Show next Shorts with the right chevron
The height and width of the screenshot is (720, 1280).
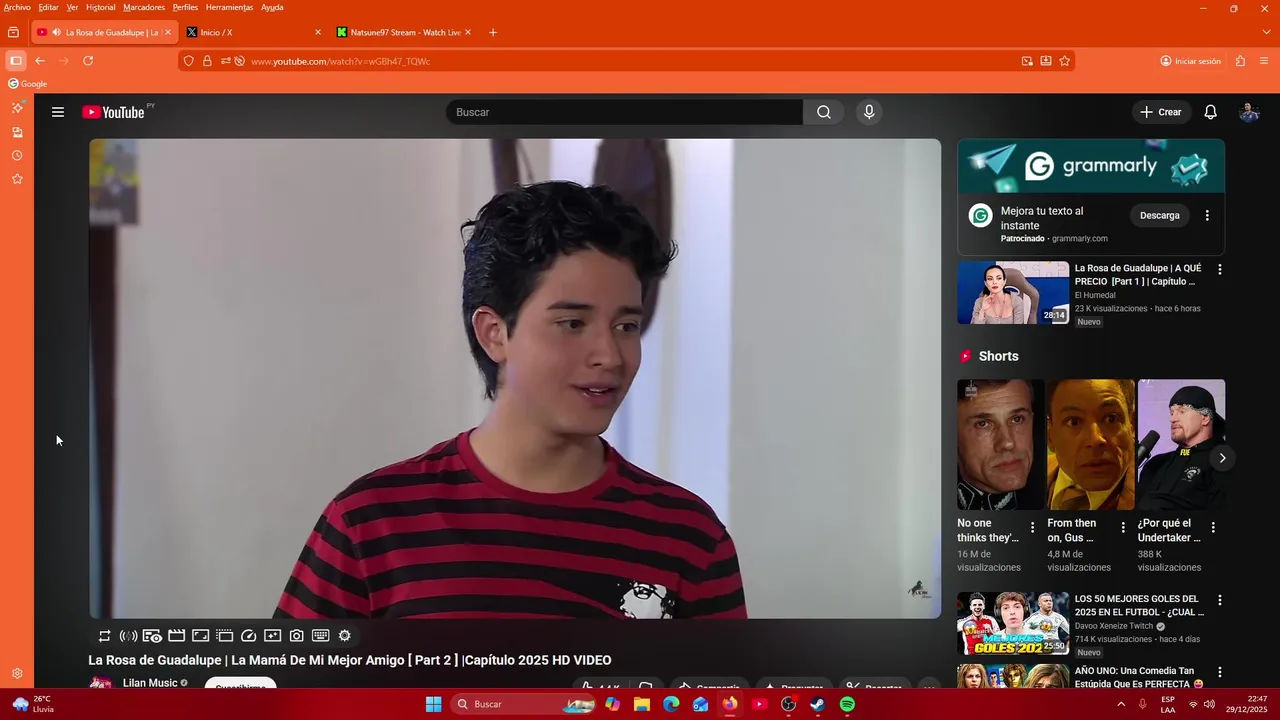1222,458
